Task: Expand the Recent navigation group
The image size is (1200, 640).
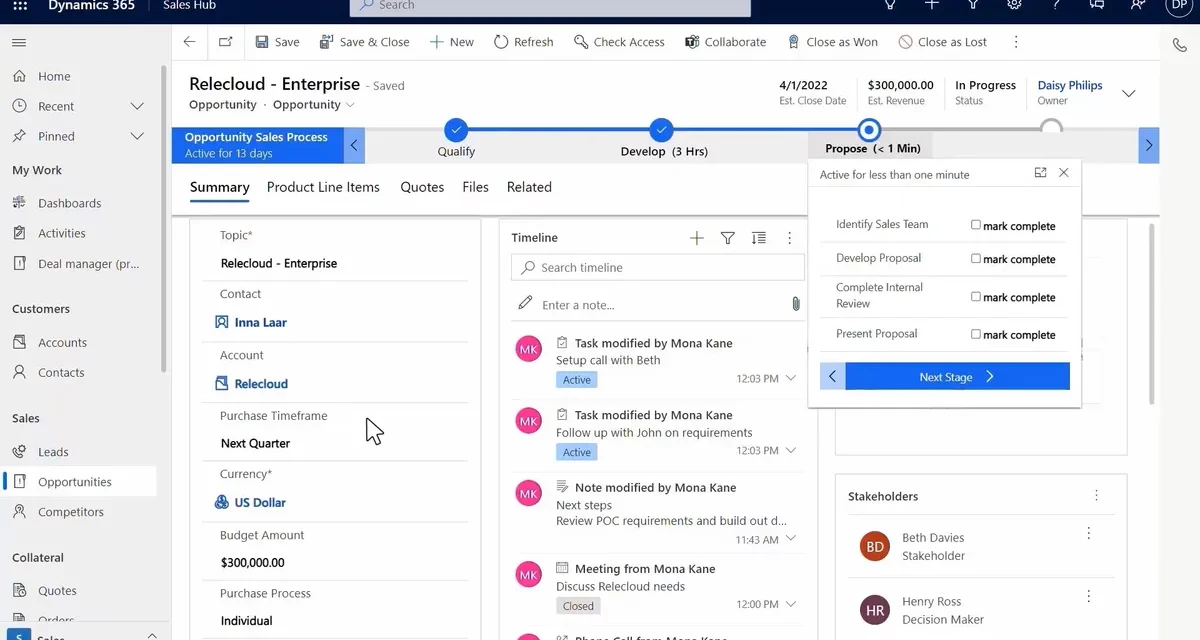Action: (138, 106)
